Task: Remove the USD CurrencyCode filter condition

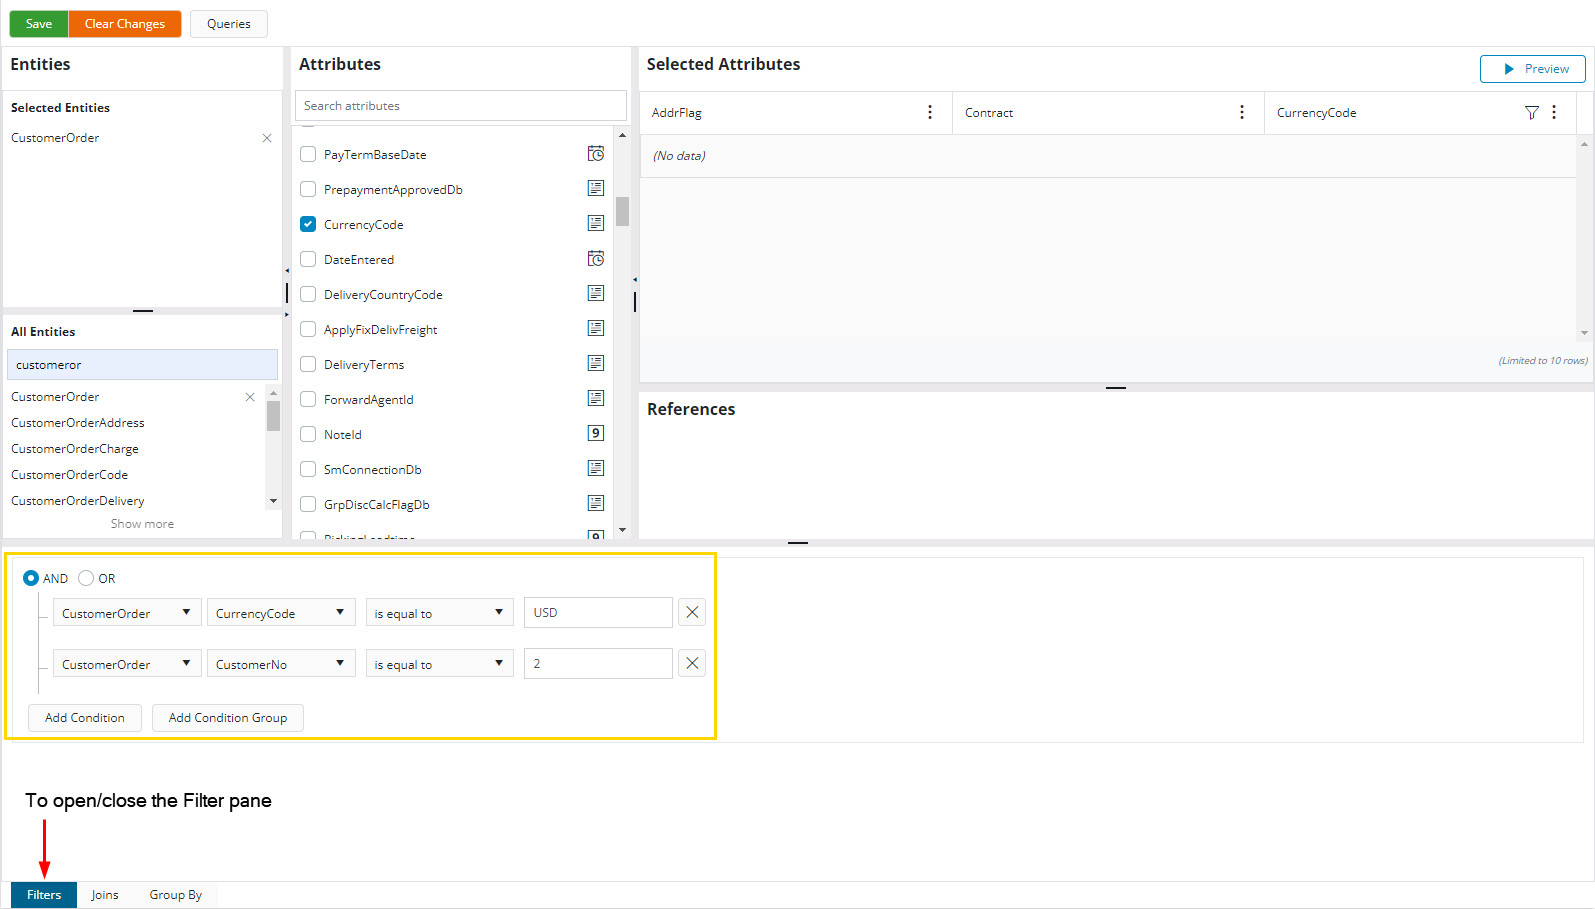Action: click(692, 612)
